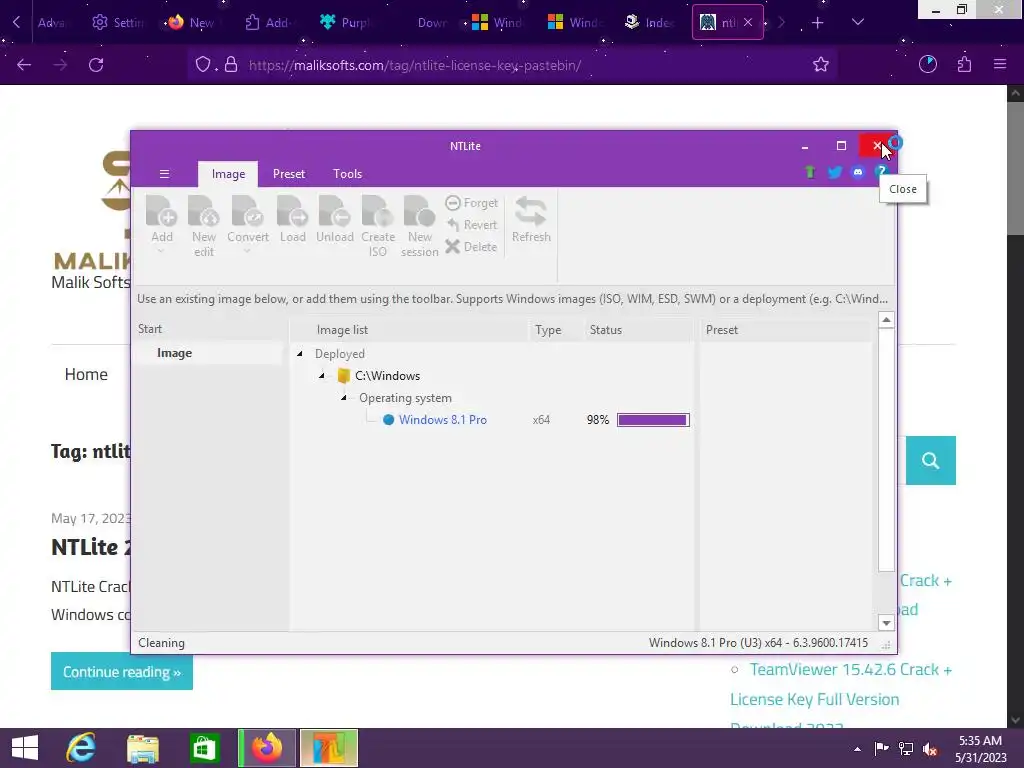
Task: Switch to the Image ribbon tab
Action: (228, 174)
